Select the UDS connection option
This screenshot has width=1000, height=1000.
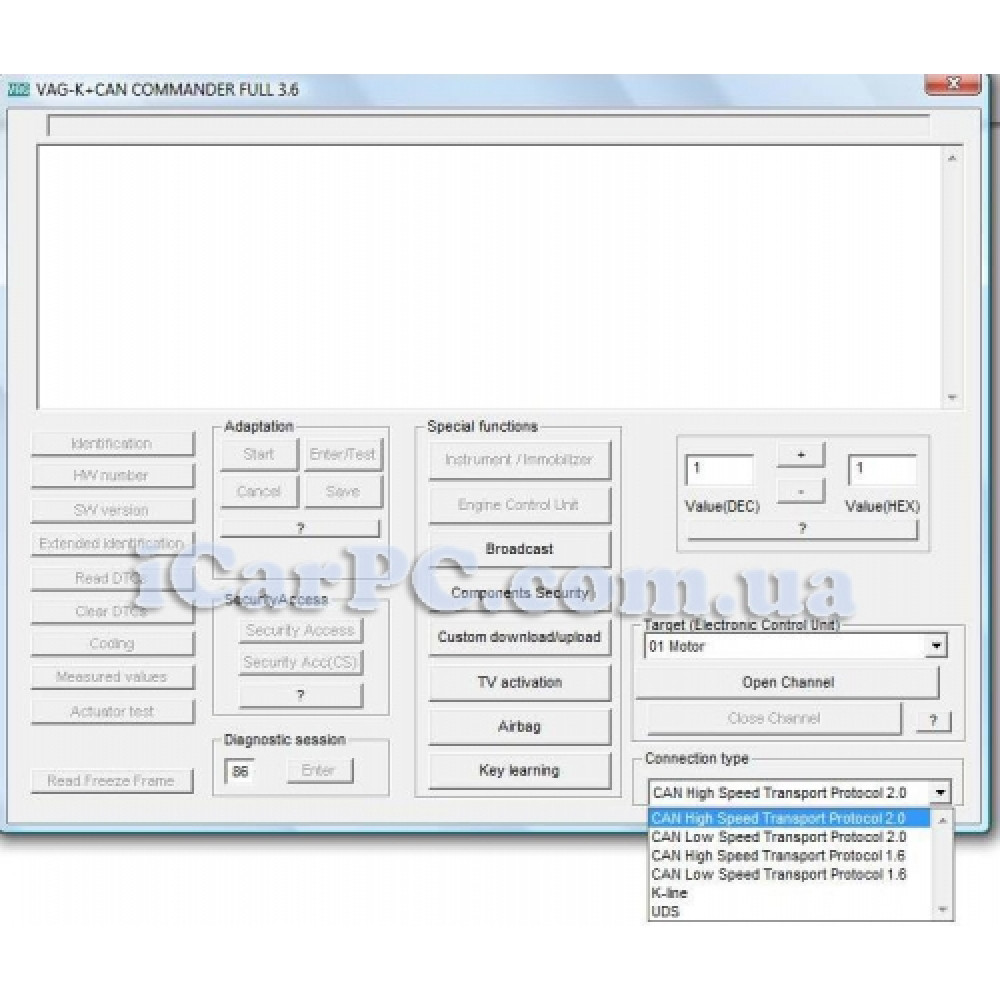coord(790,911)
